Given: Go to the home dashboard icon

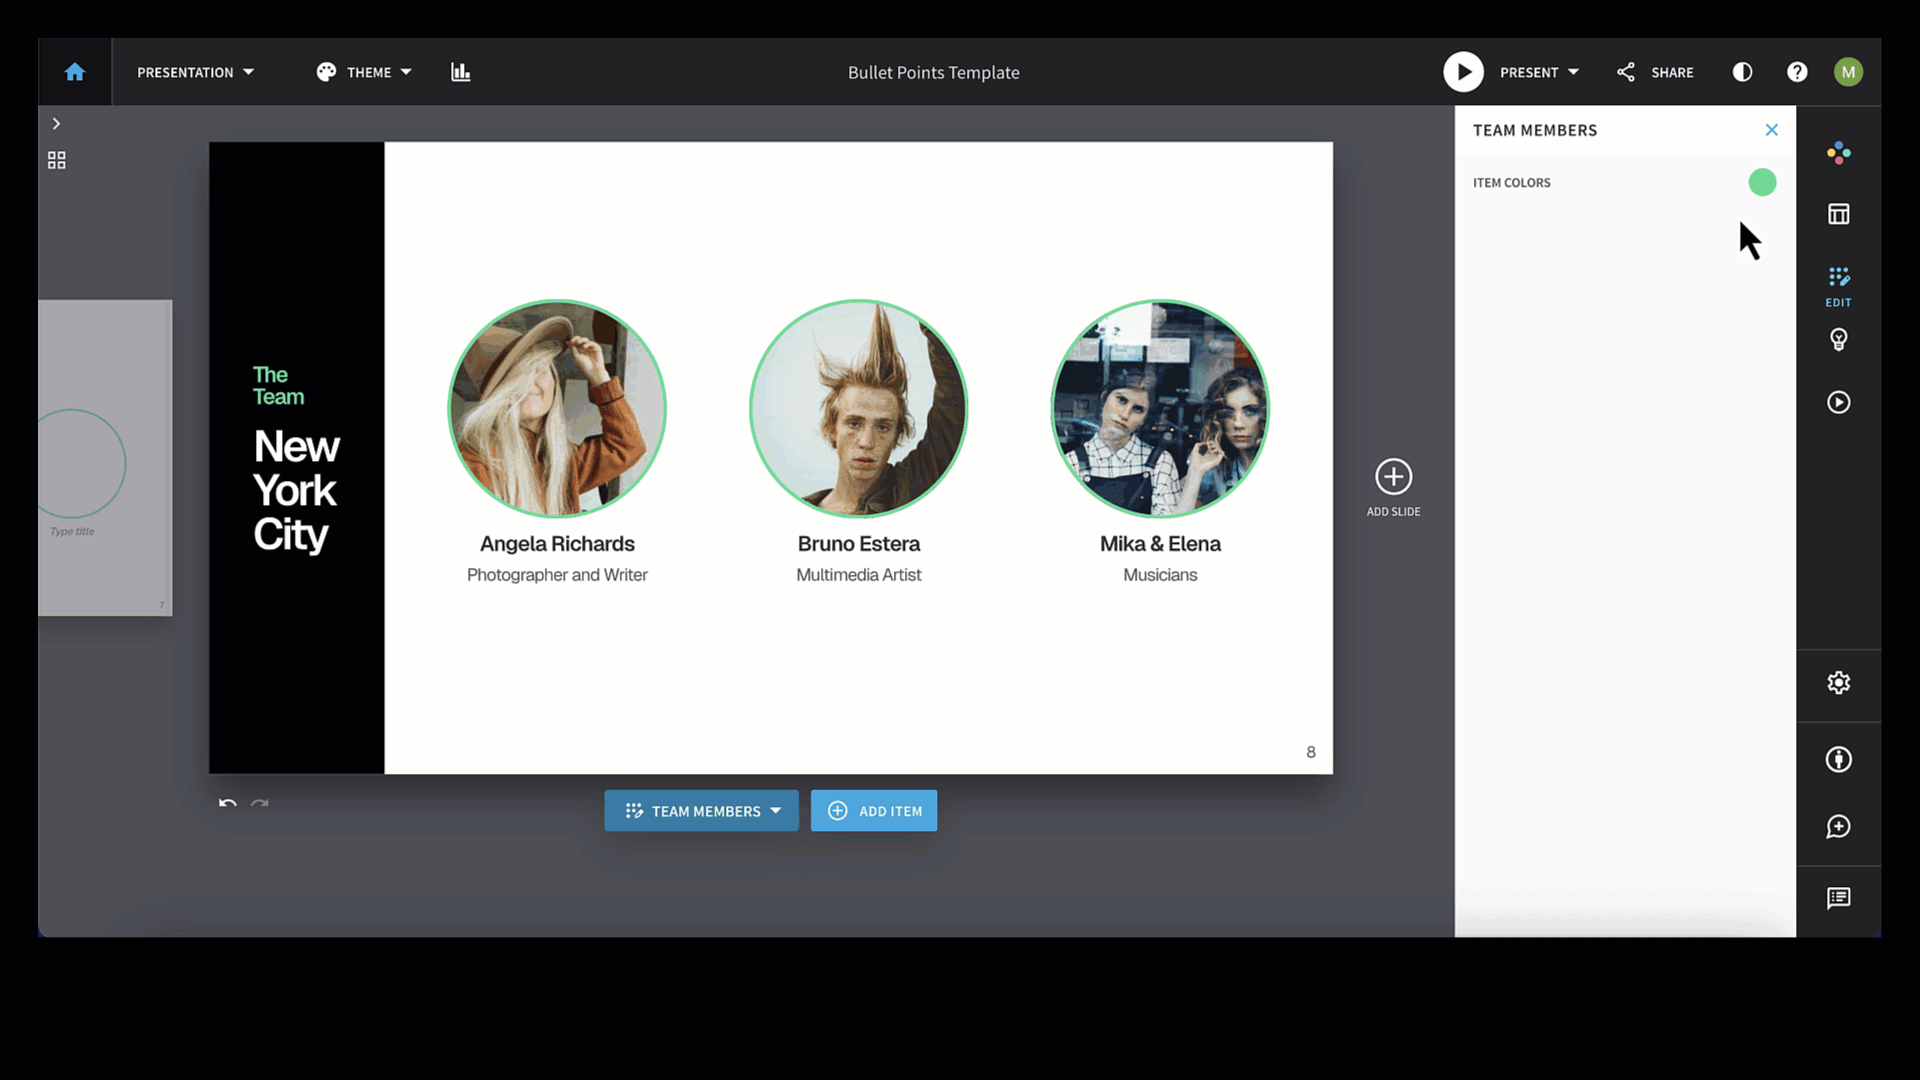Looking at the screenshot, I should pos(75,72).
